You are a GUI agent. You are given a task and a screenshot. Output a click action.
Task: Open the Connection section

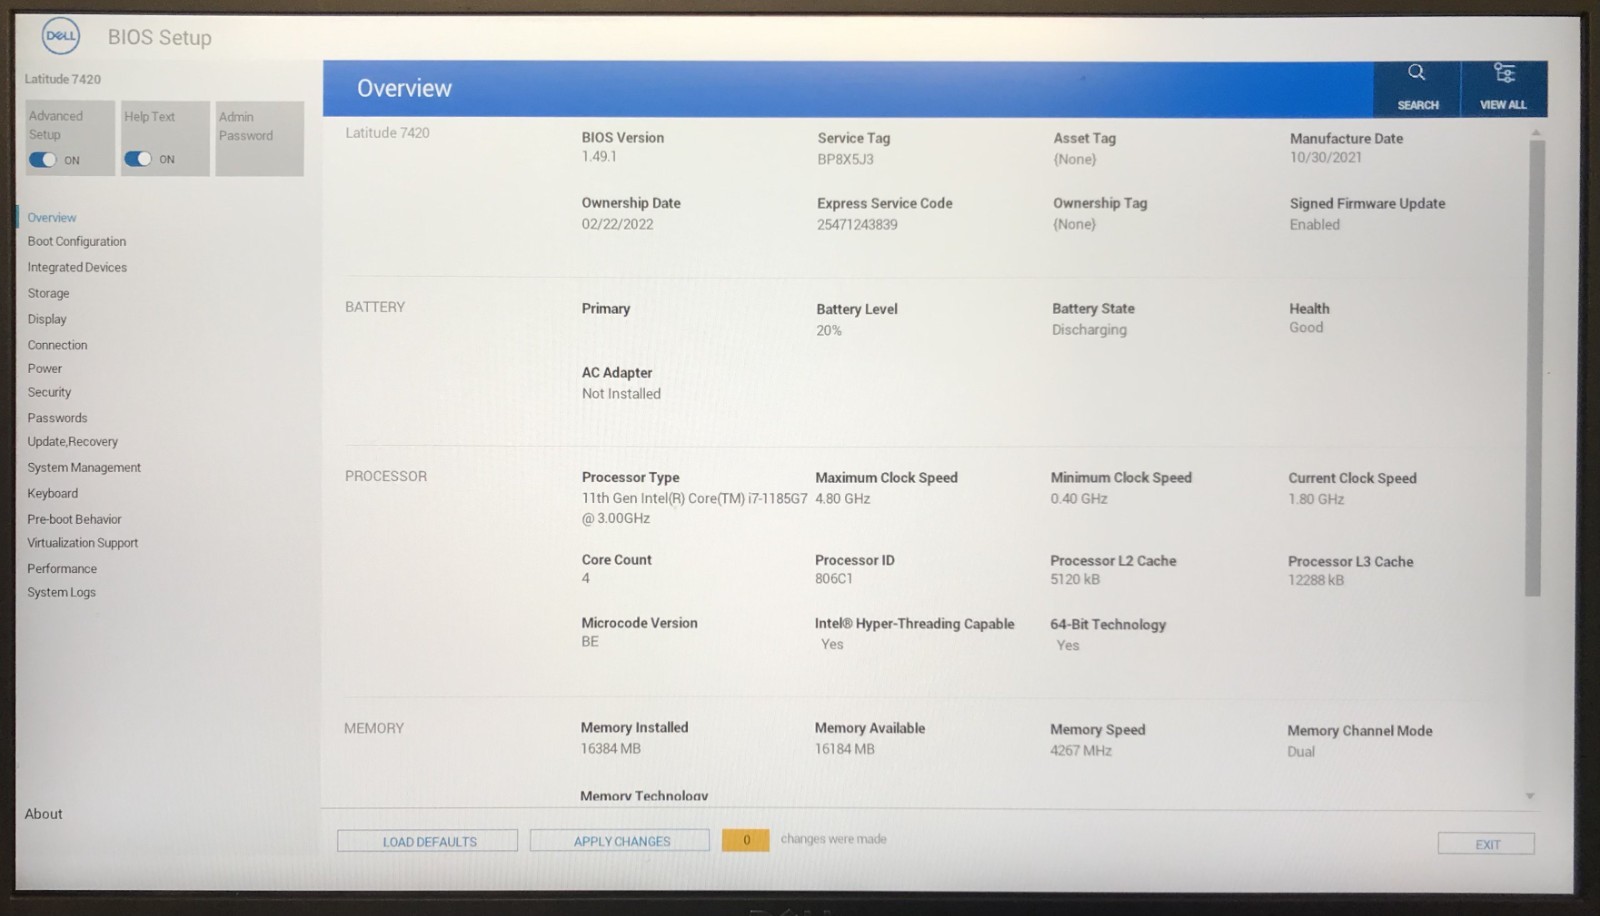pyautogui.click(x=58, y=345)
